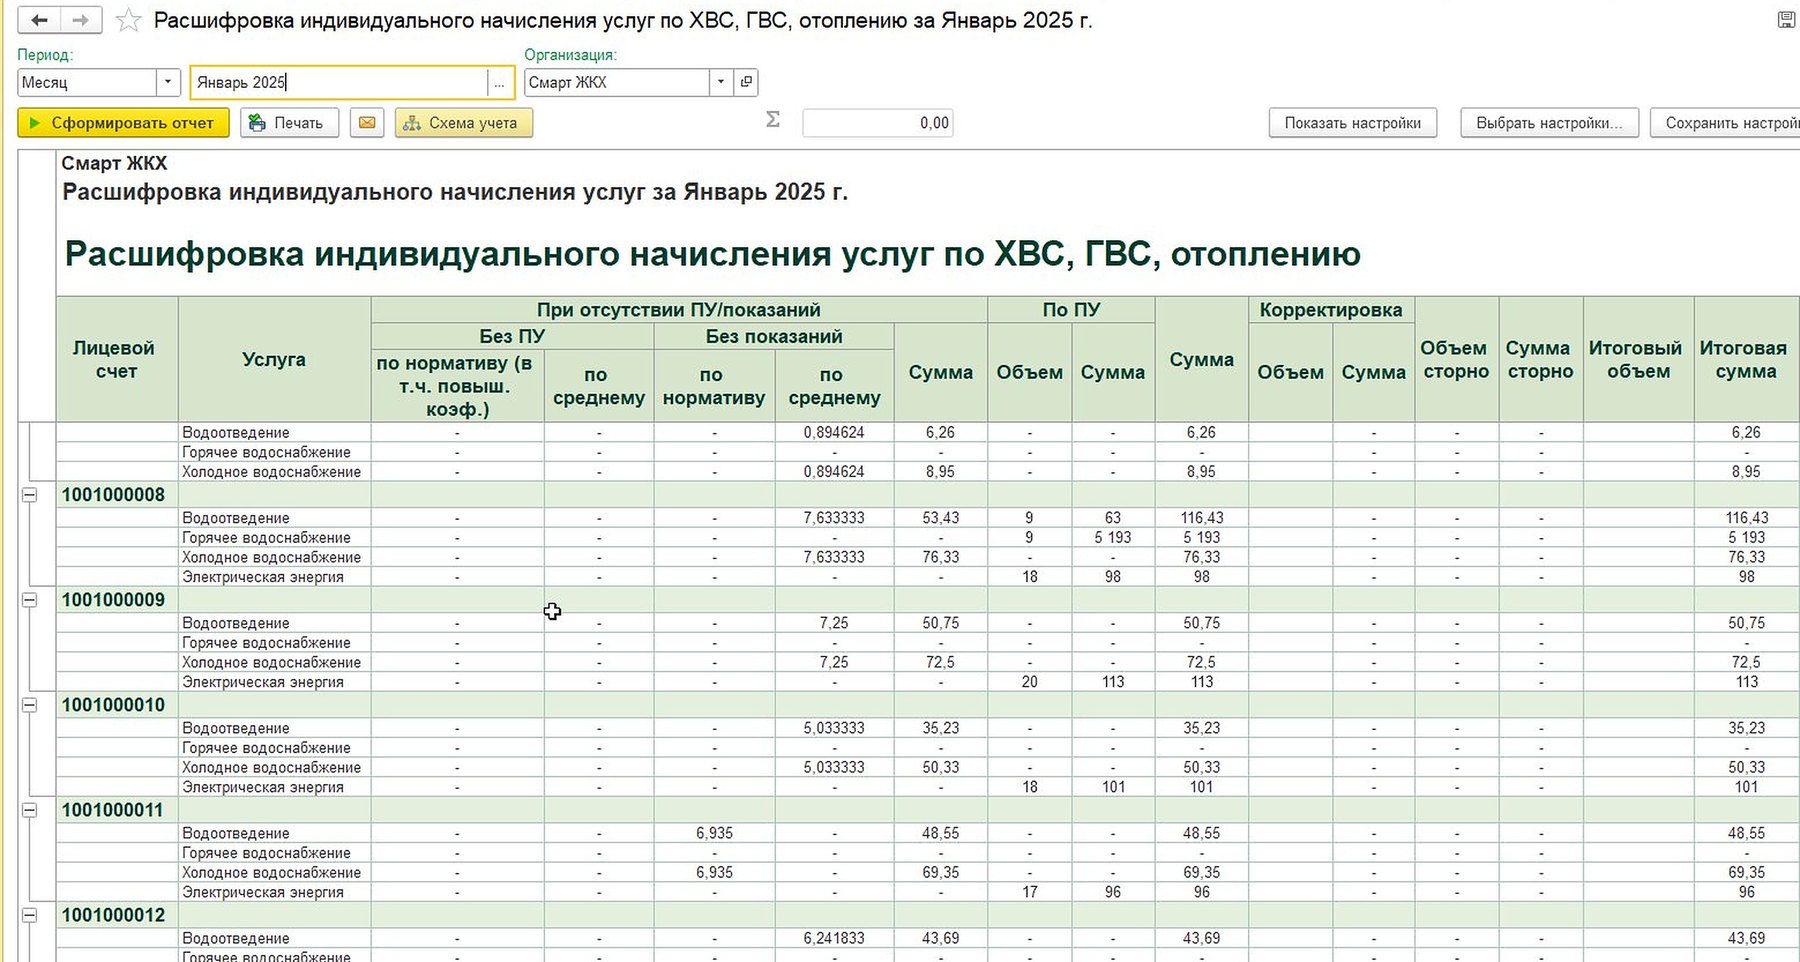Screen dimensions: 1800x962
Task: Open the Организация dropdown arrow
Action: [721, 82]
